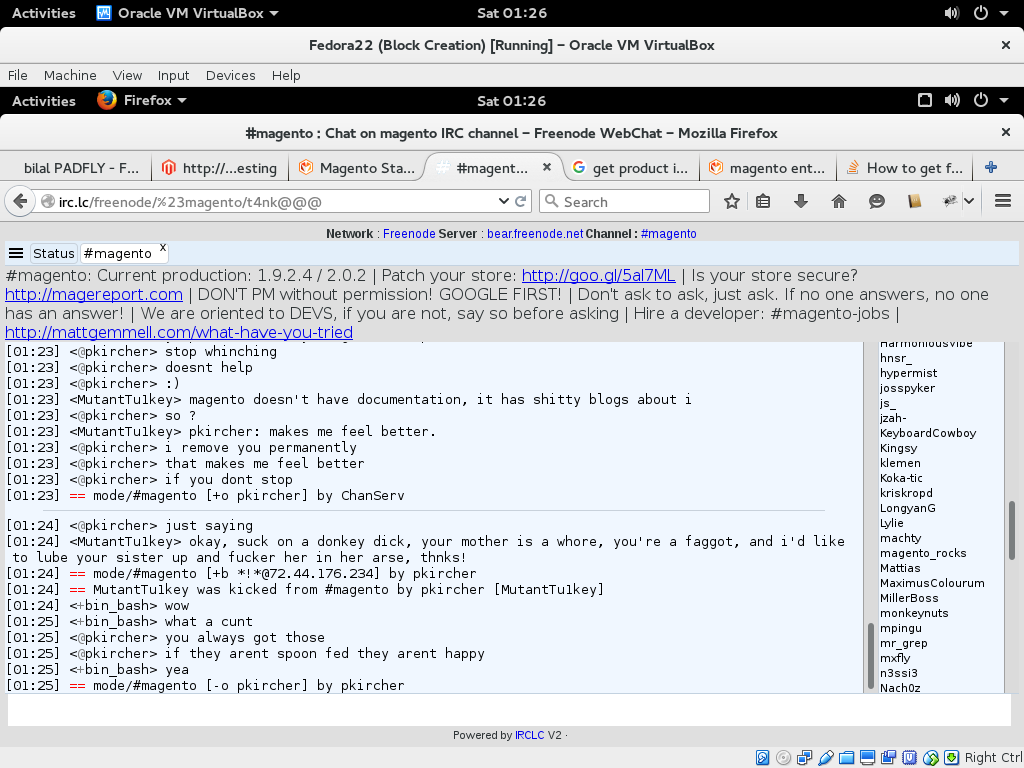Click the Firebug bug icon

point(950,201)
